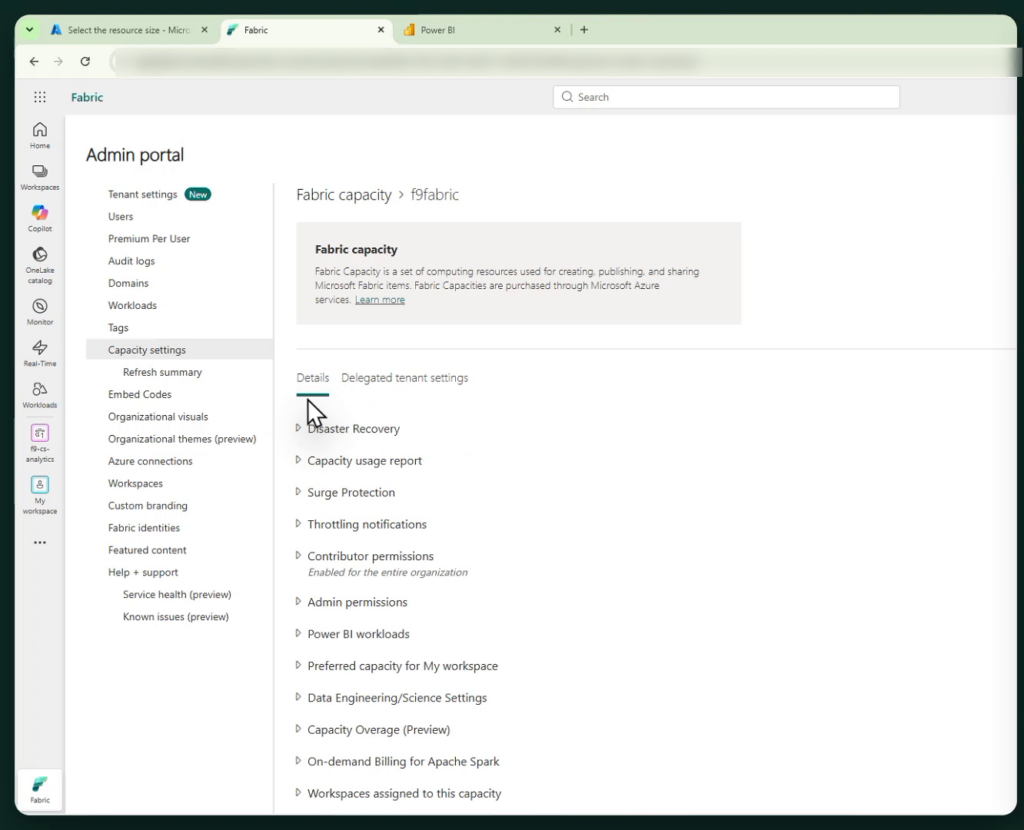Expand Preferred capacity for My workspace
This screenshot has height=830, width=1024.
(x=396, y=666)
